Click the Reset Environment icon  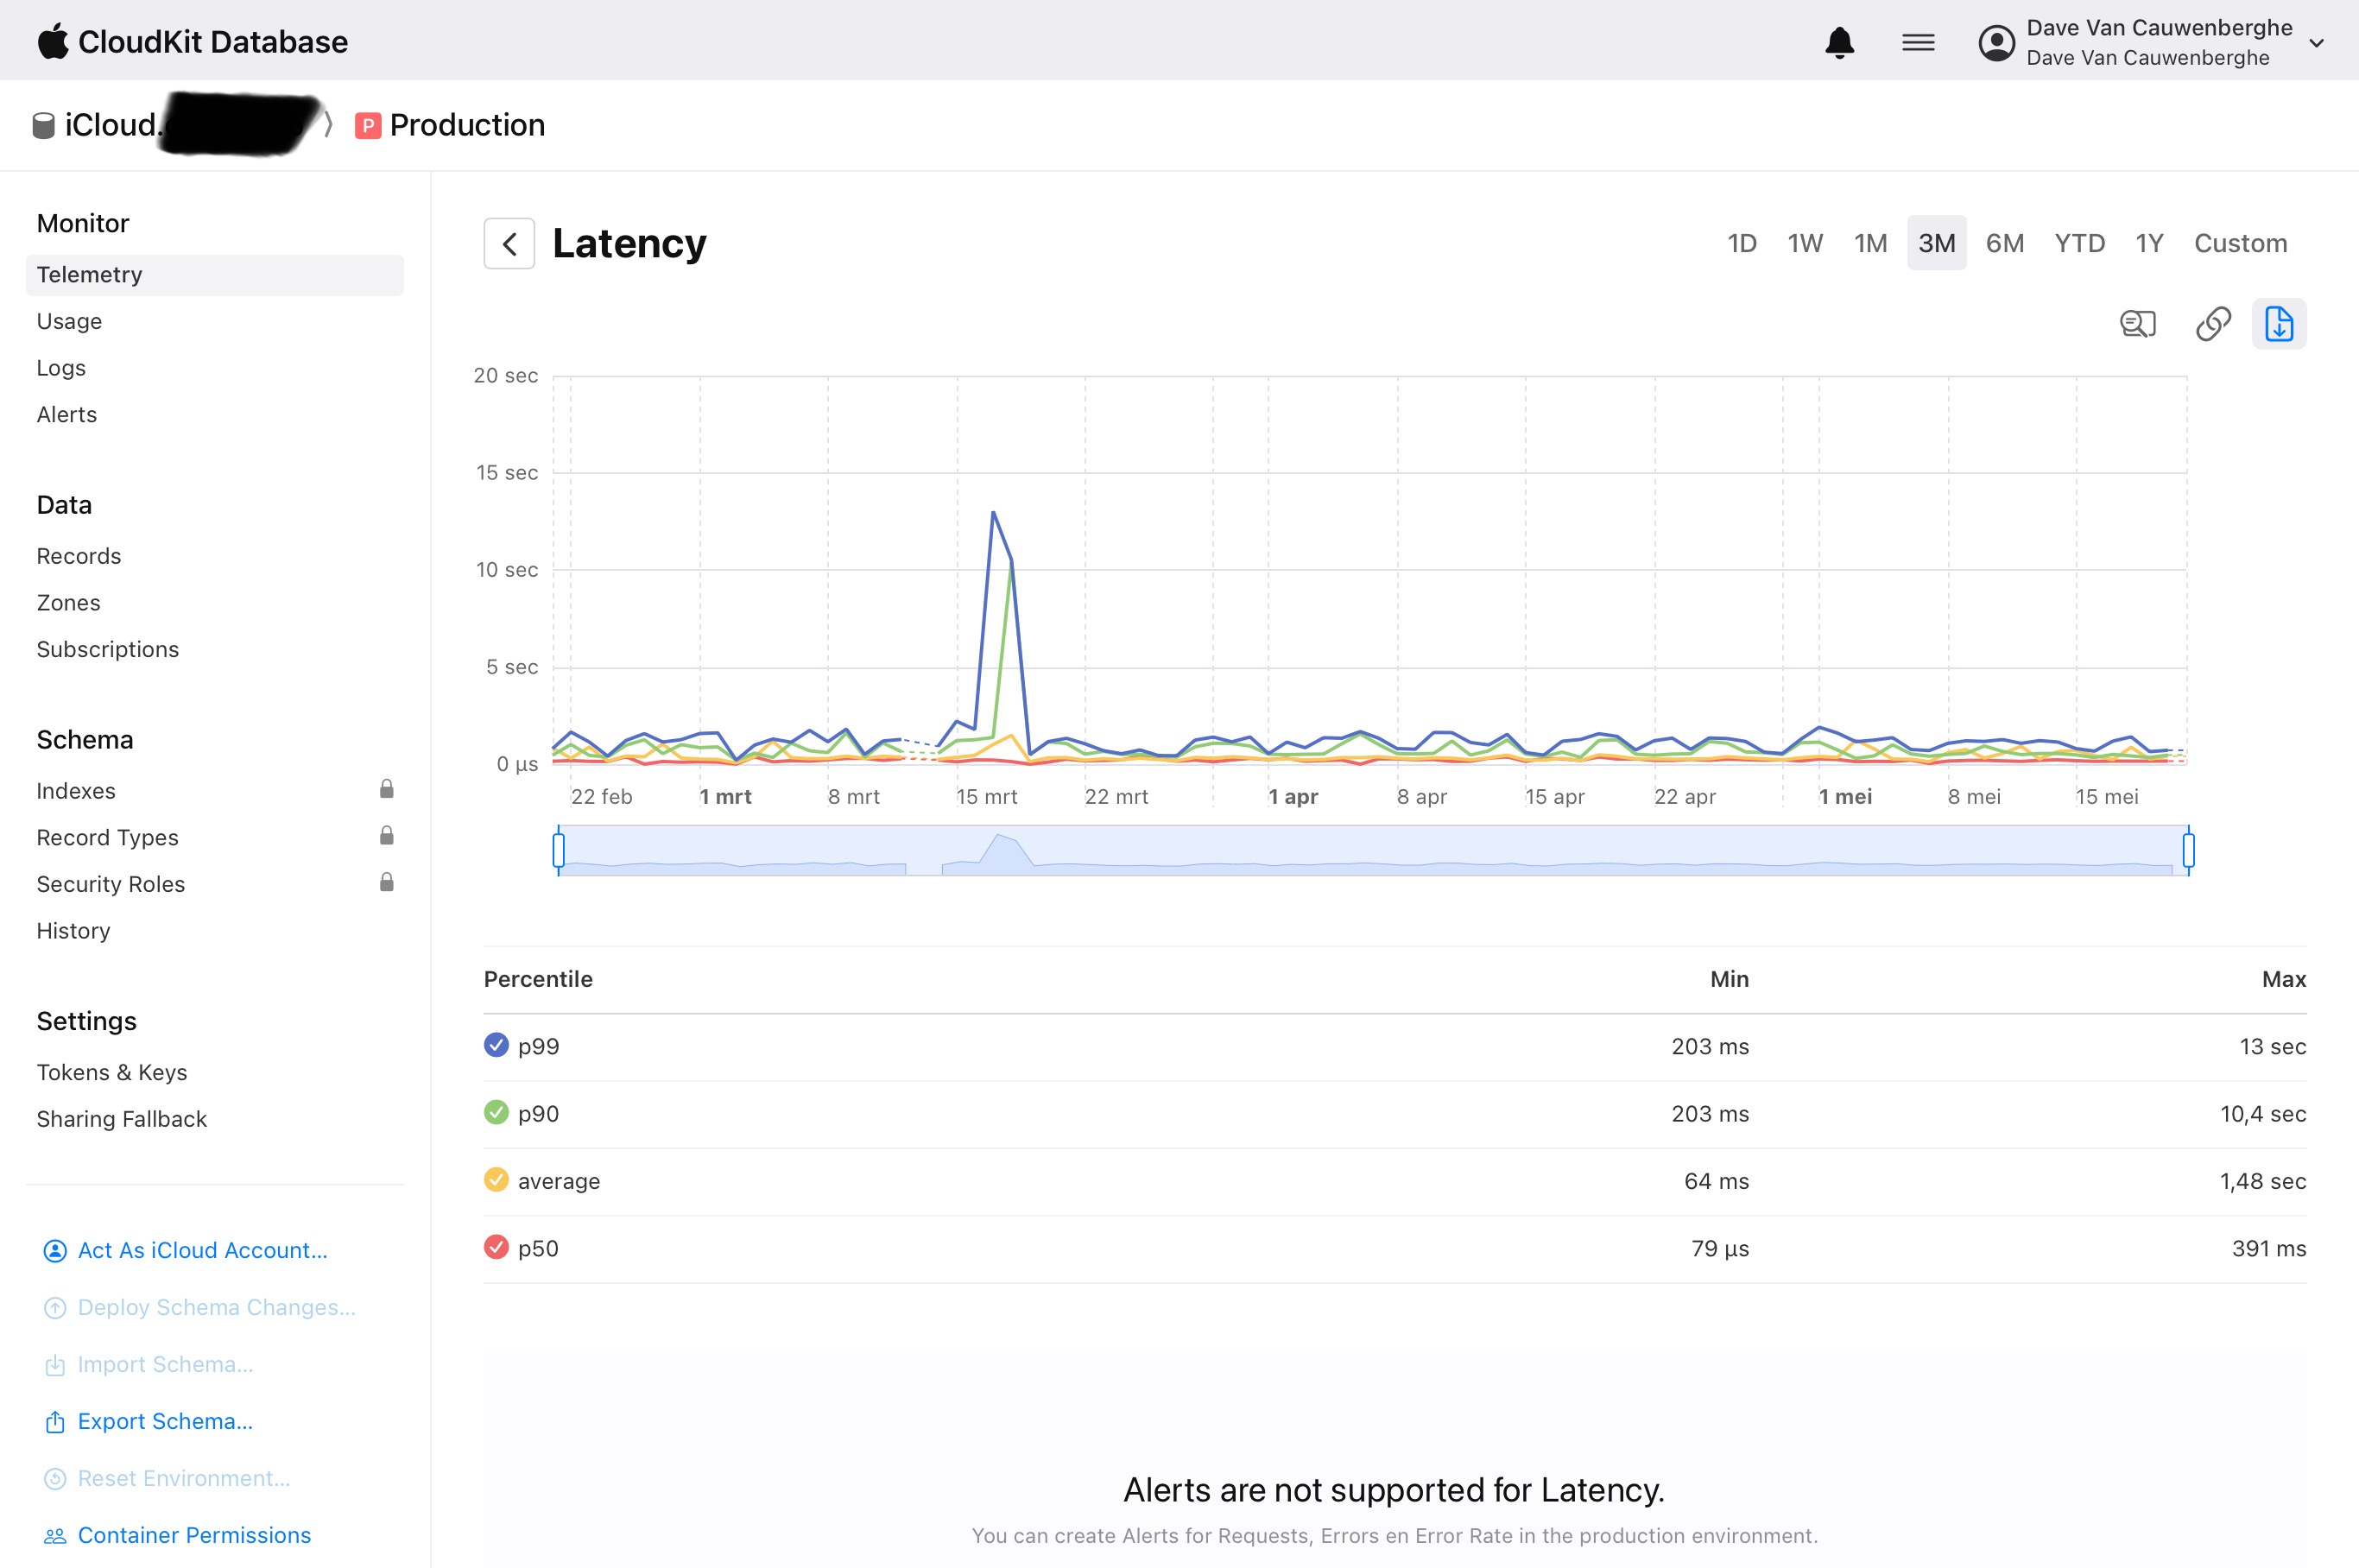pyautogui.click(x=55, y=1479)
